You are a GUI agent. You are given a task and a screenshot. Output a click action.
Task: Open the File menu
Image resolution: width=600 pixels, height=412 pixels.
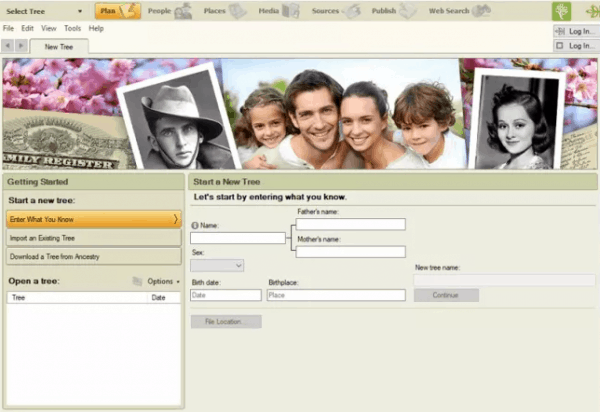click(x=8, y=28)
